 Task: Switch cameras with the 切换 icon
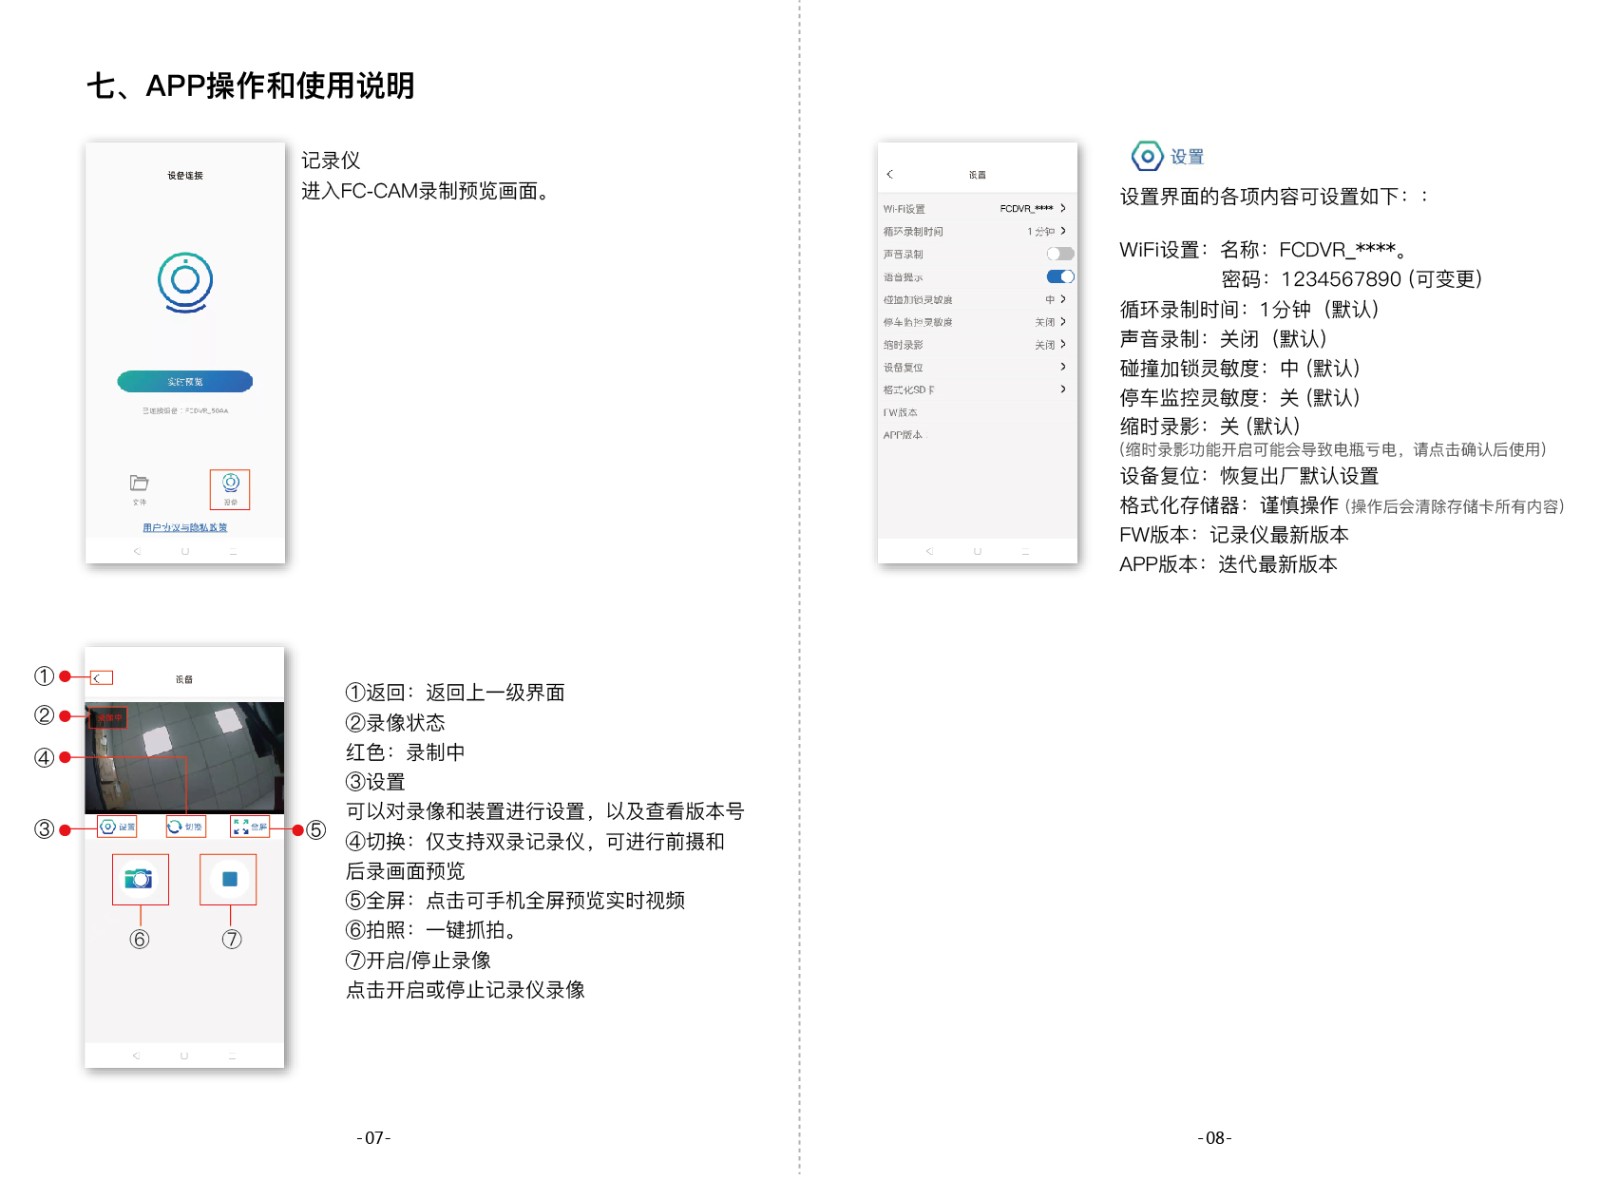[176, 827]
